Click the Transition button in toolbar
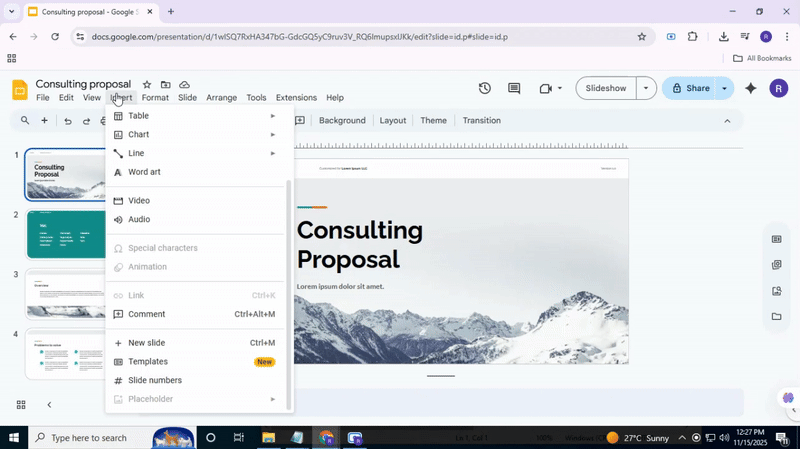This screenshot has height=449, width=800. click(x=481, y=121)
